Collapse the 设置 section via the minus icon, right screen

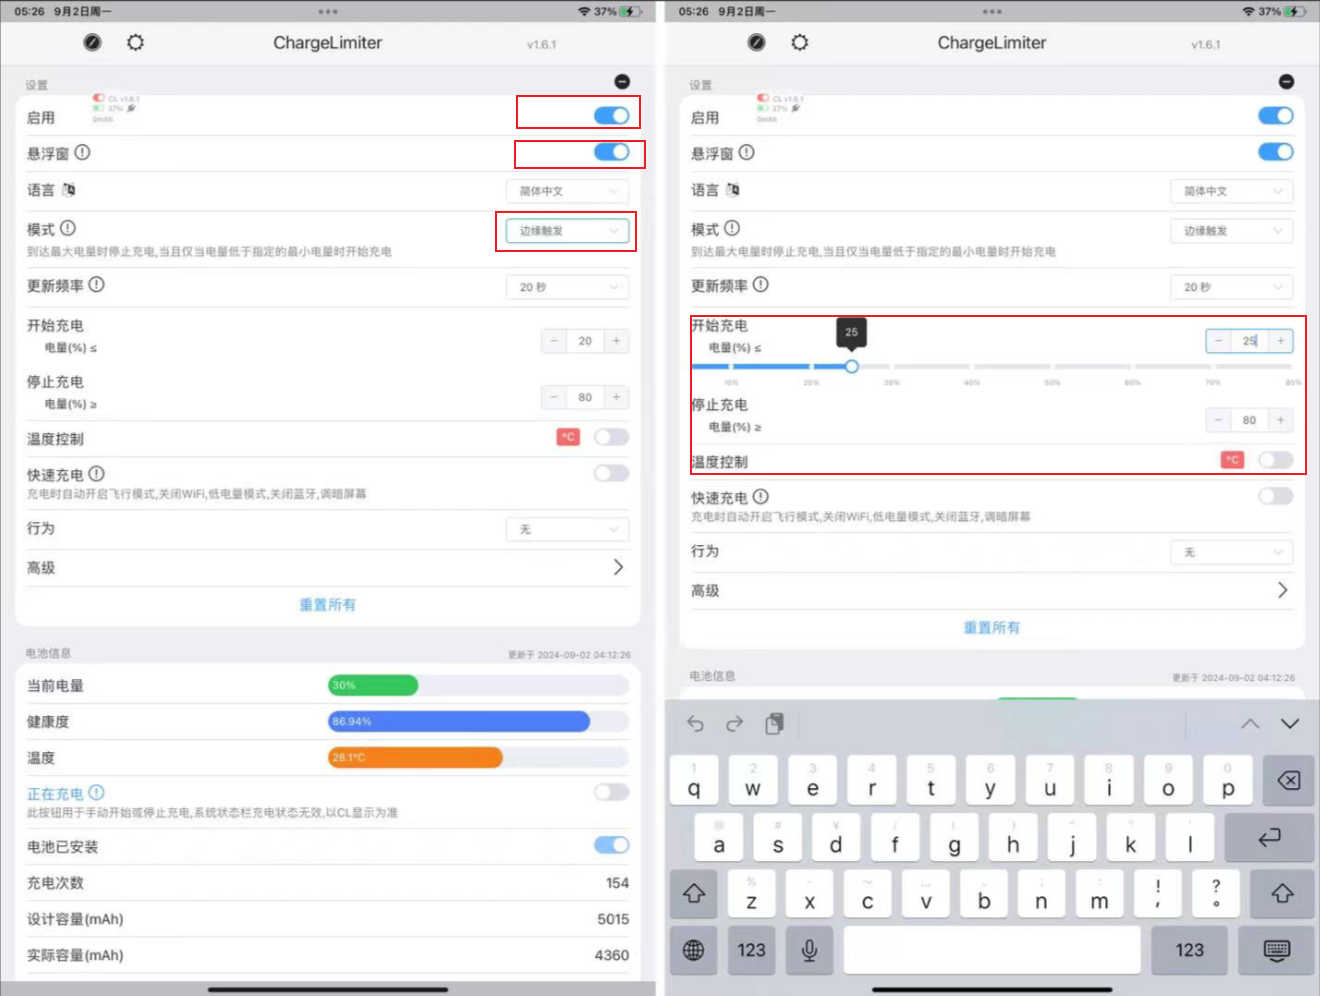pos(1287,81)
